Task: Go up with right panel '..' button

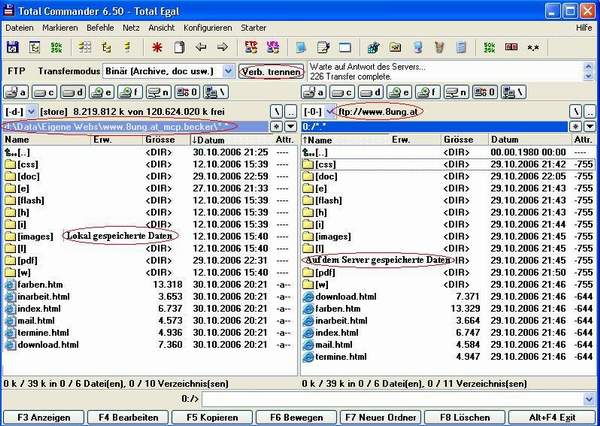Action: tap(590, 112)
